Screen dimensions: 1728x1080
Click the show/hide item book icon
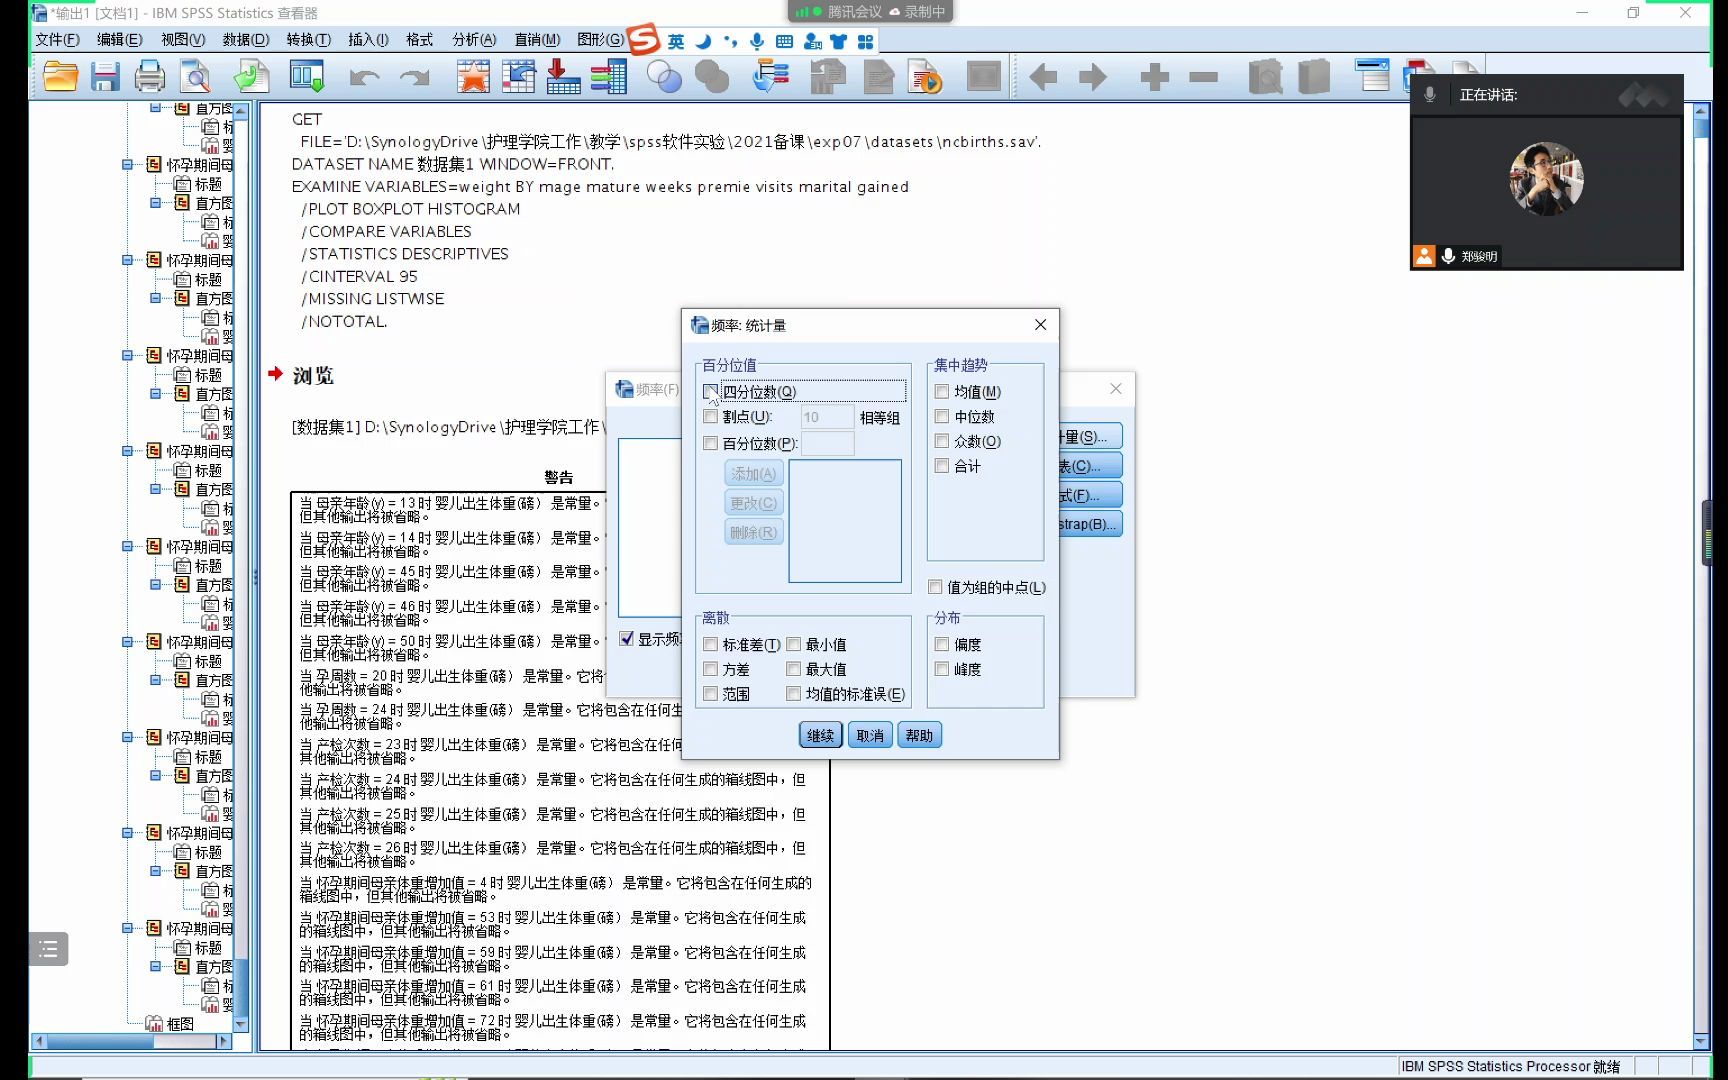(x=1265, y=77)
